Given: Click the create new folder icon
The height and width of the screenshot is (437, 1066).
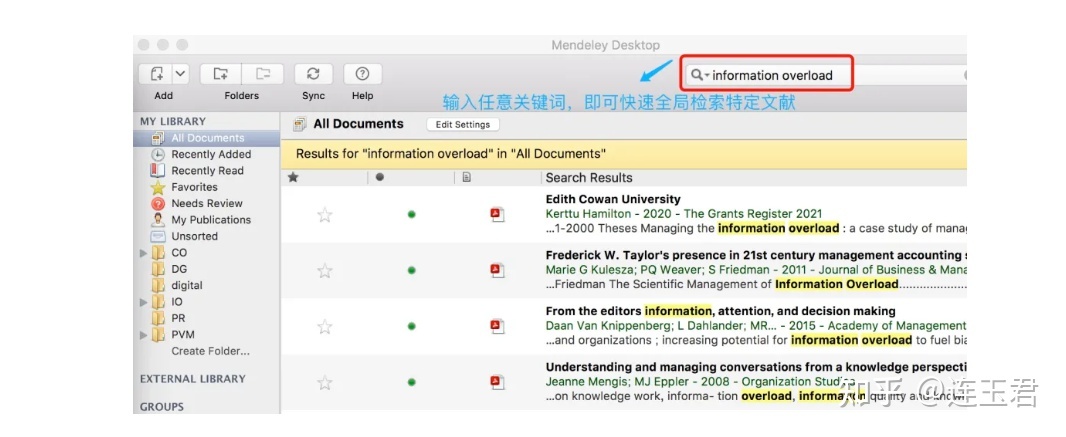Looking at the screenshot, I should 220,74.
